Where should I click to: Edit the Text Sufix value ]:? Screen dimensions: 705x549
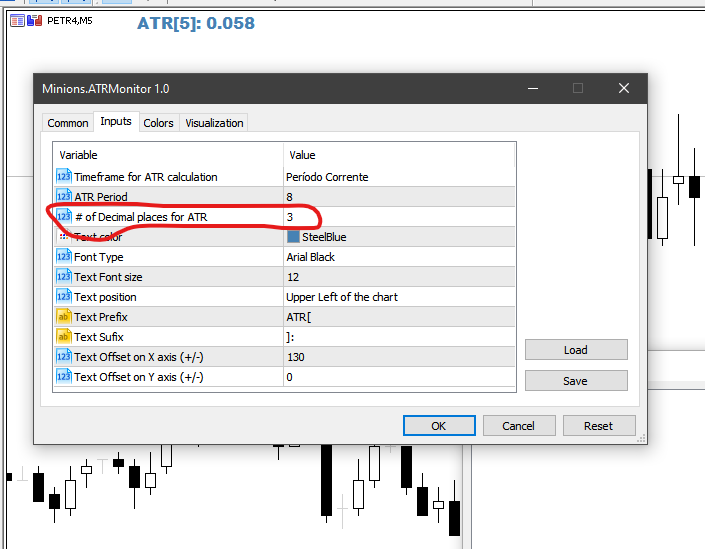click(399, 337)
